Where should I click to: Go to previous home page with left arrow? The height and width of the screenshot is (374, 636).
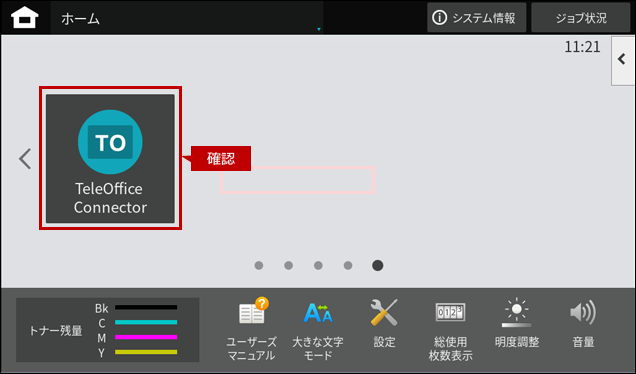coord(25,159)
